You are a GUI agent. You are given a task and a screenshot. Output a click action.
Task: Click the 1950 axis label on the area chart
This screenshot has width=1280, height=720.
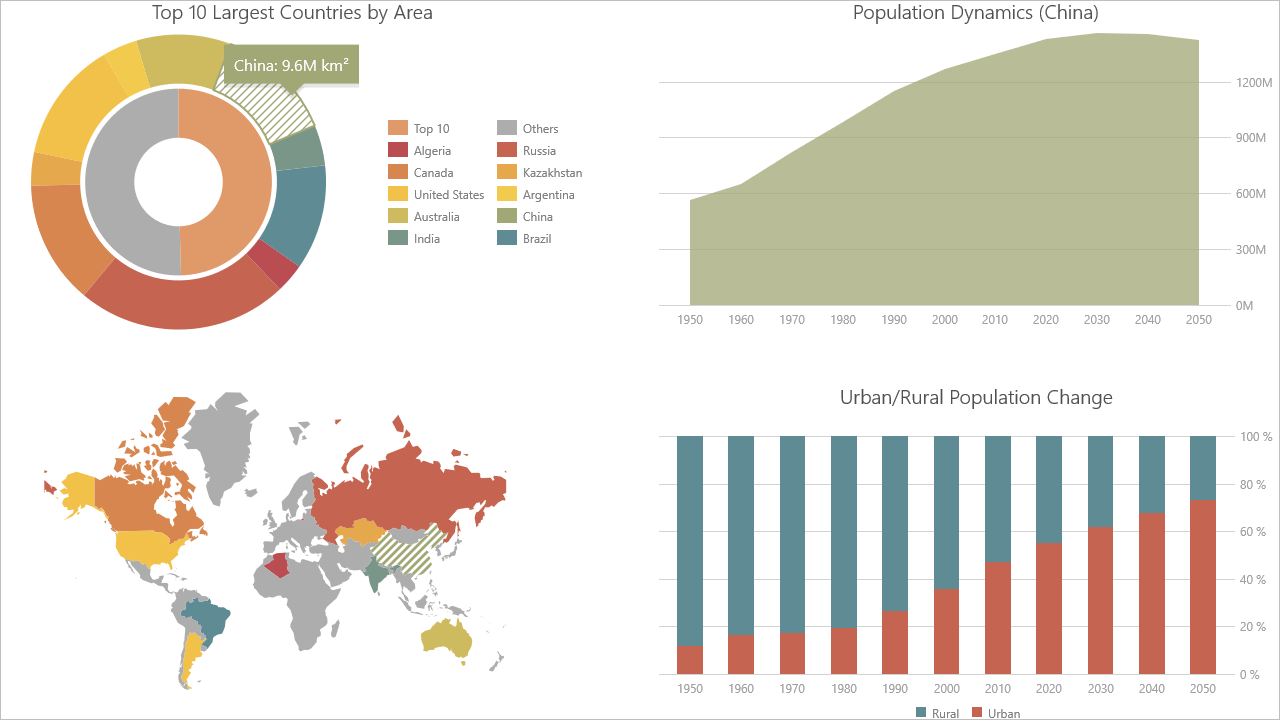[690, 319]
